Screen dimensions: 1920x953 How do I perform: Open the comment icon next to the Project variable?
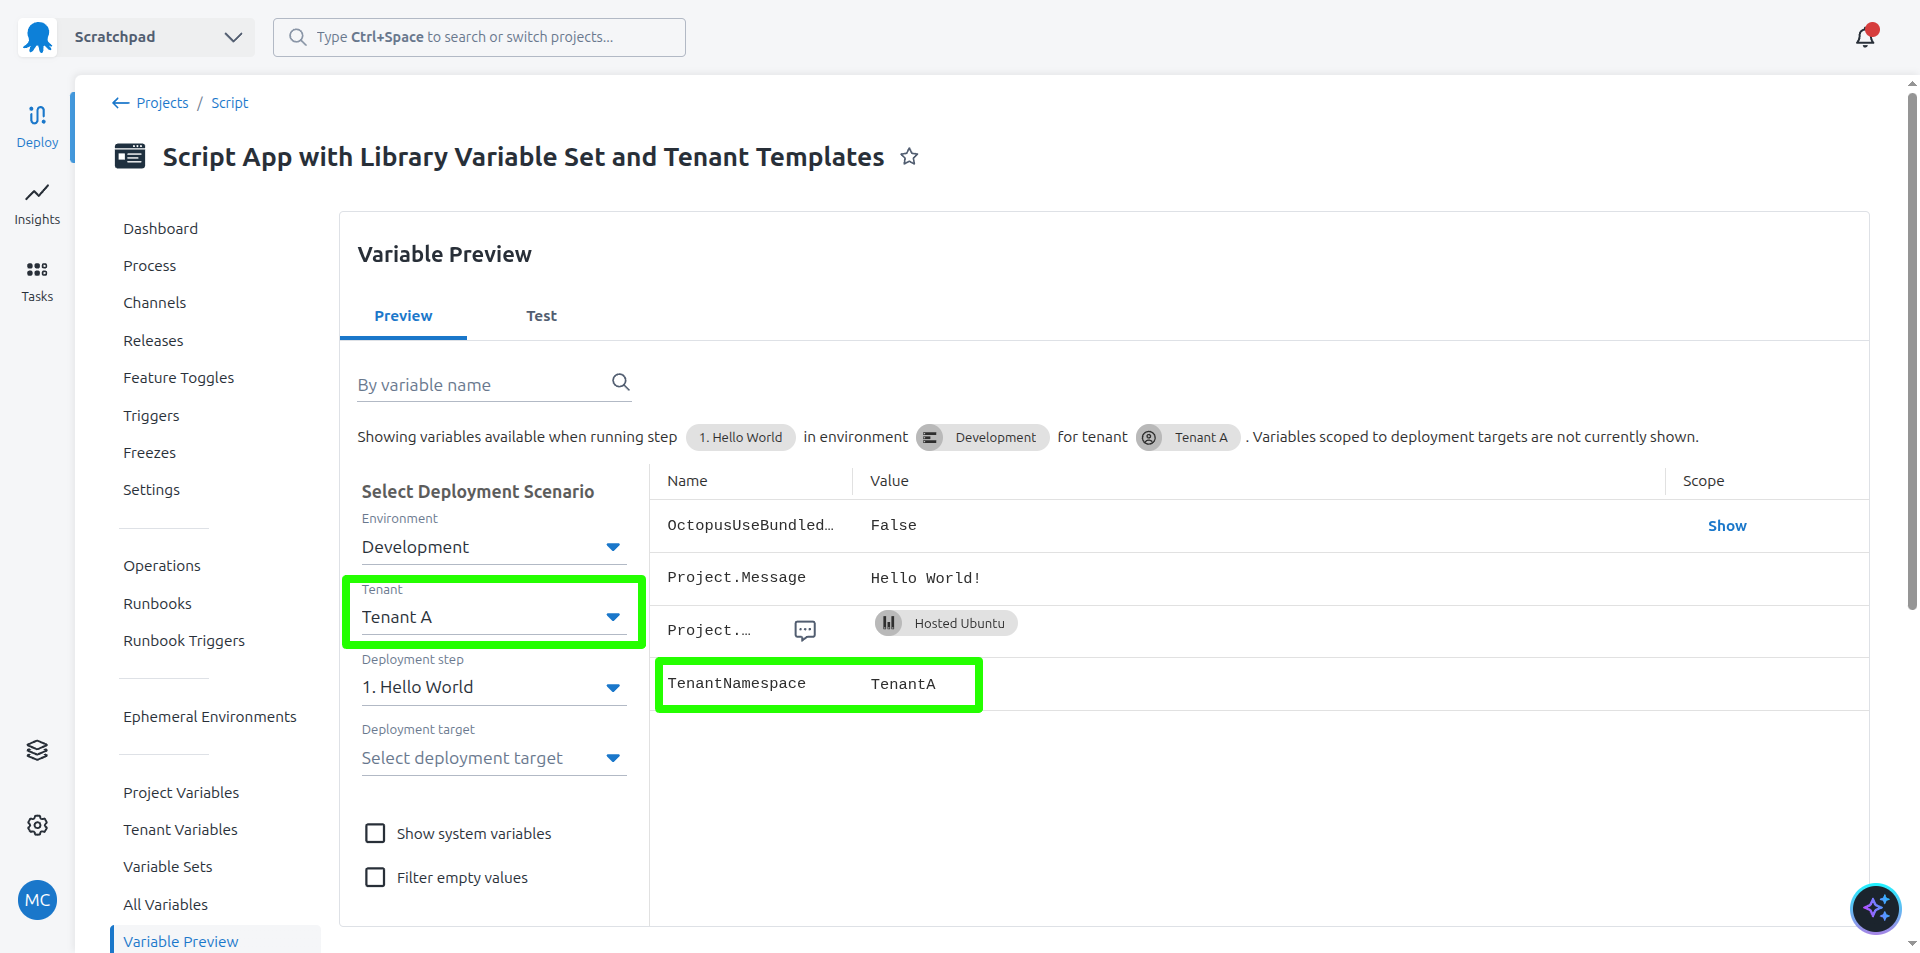805,630
